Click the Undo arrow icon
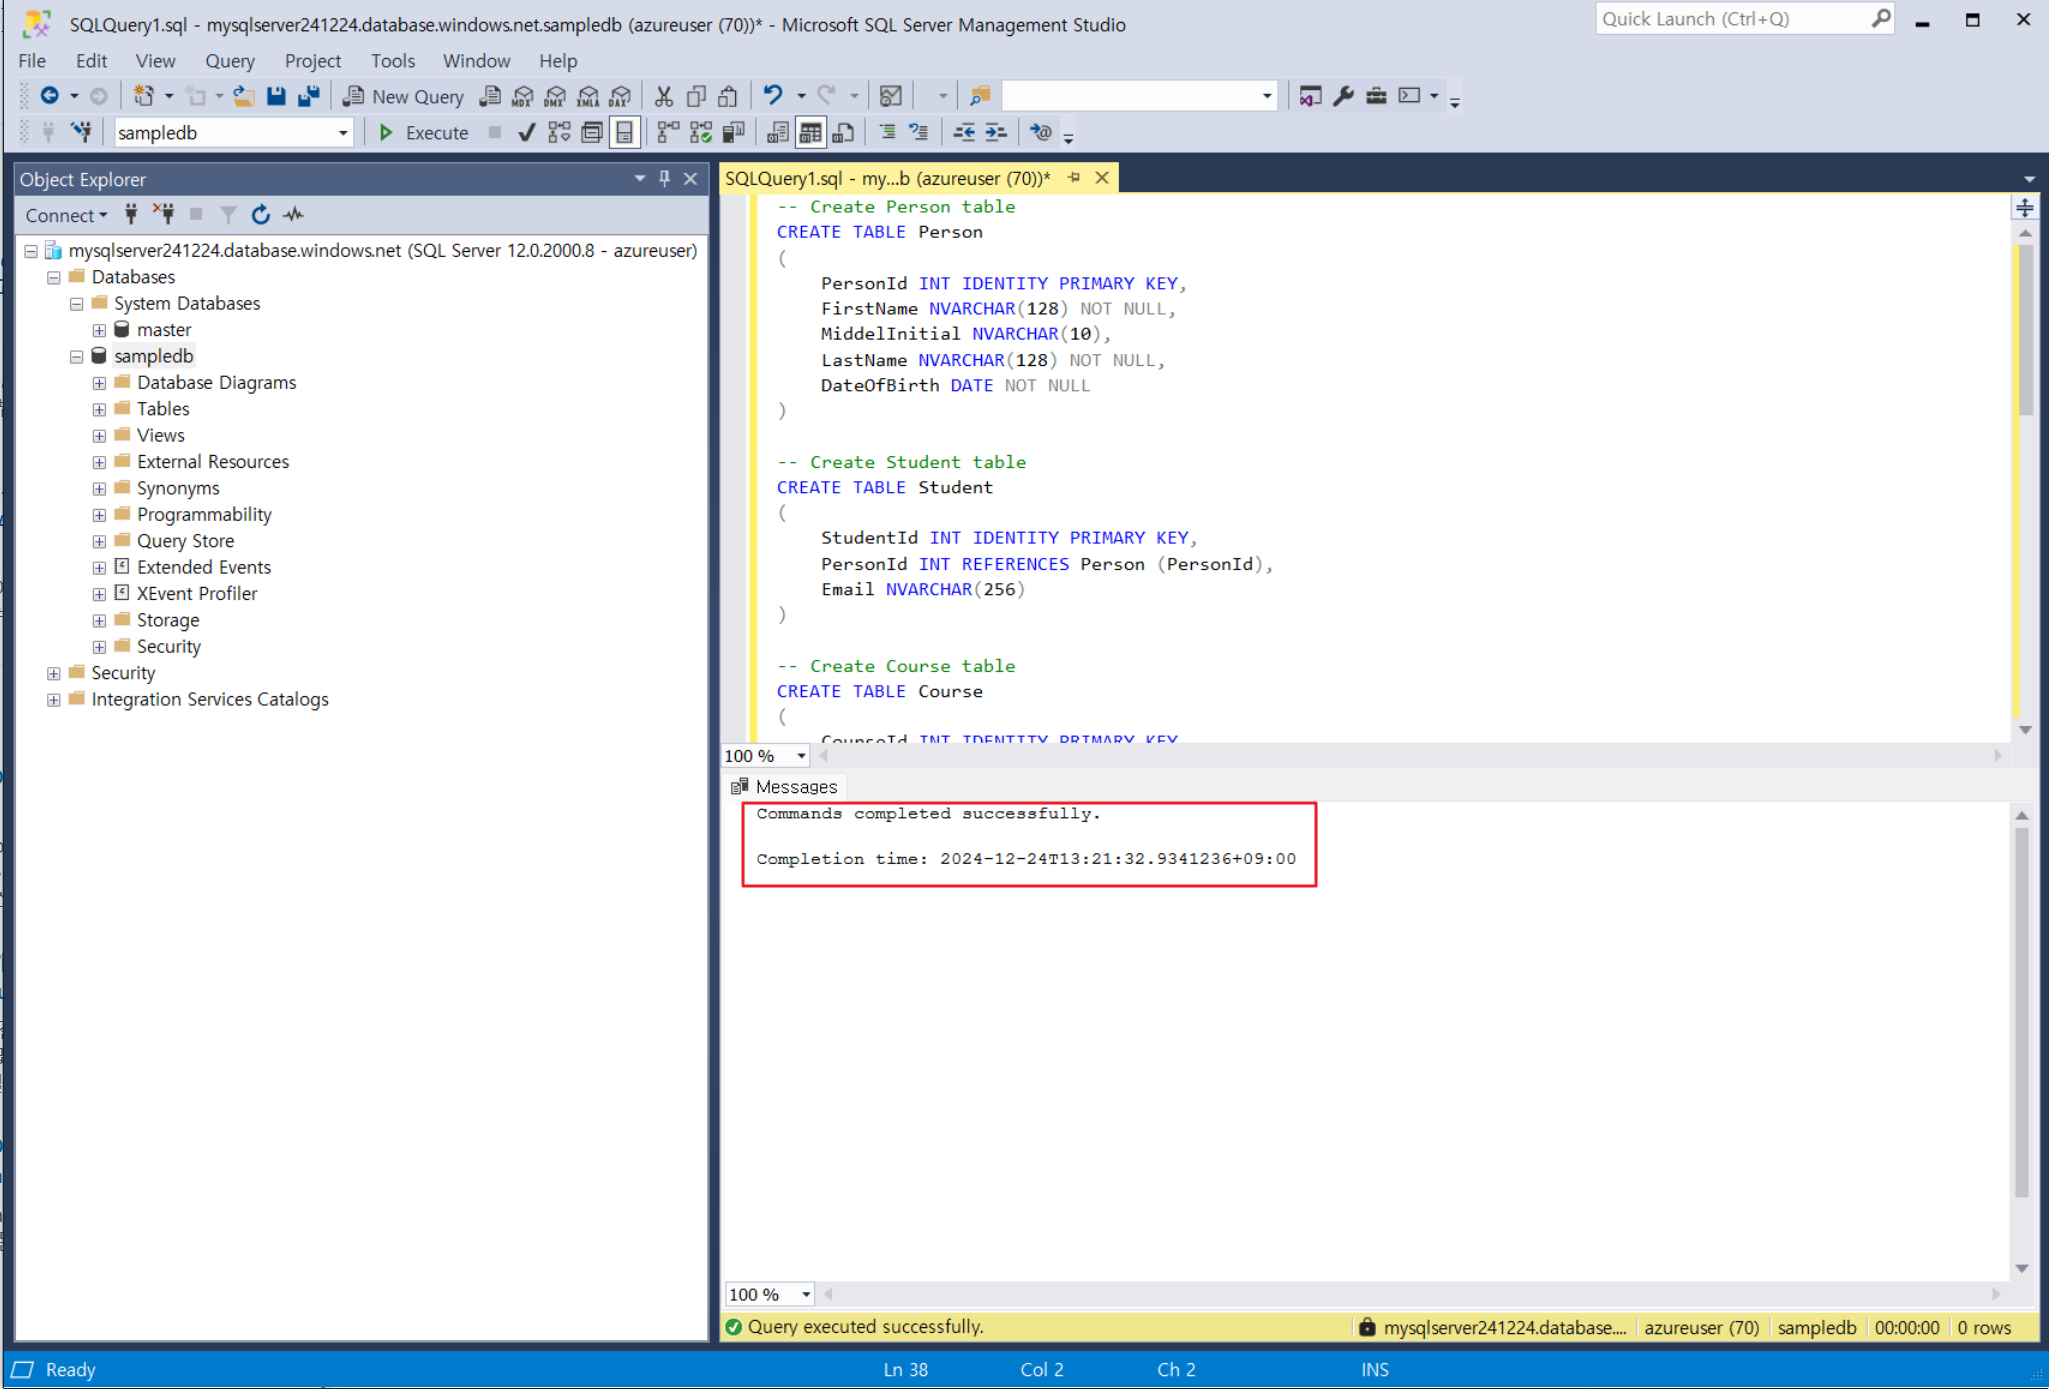 tap(772, 96)
